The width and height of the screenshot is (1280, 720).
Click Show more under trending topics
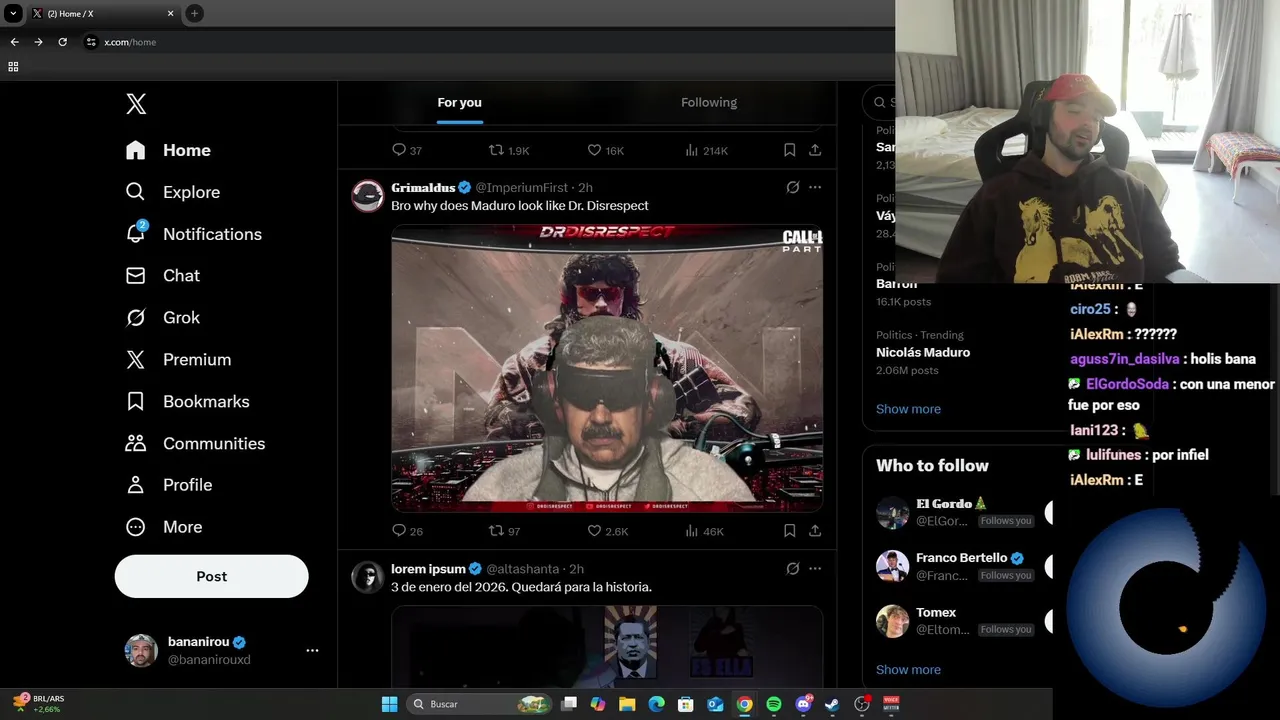coord(908,409)
